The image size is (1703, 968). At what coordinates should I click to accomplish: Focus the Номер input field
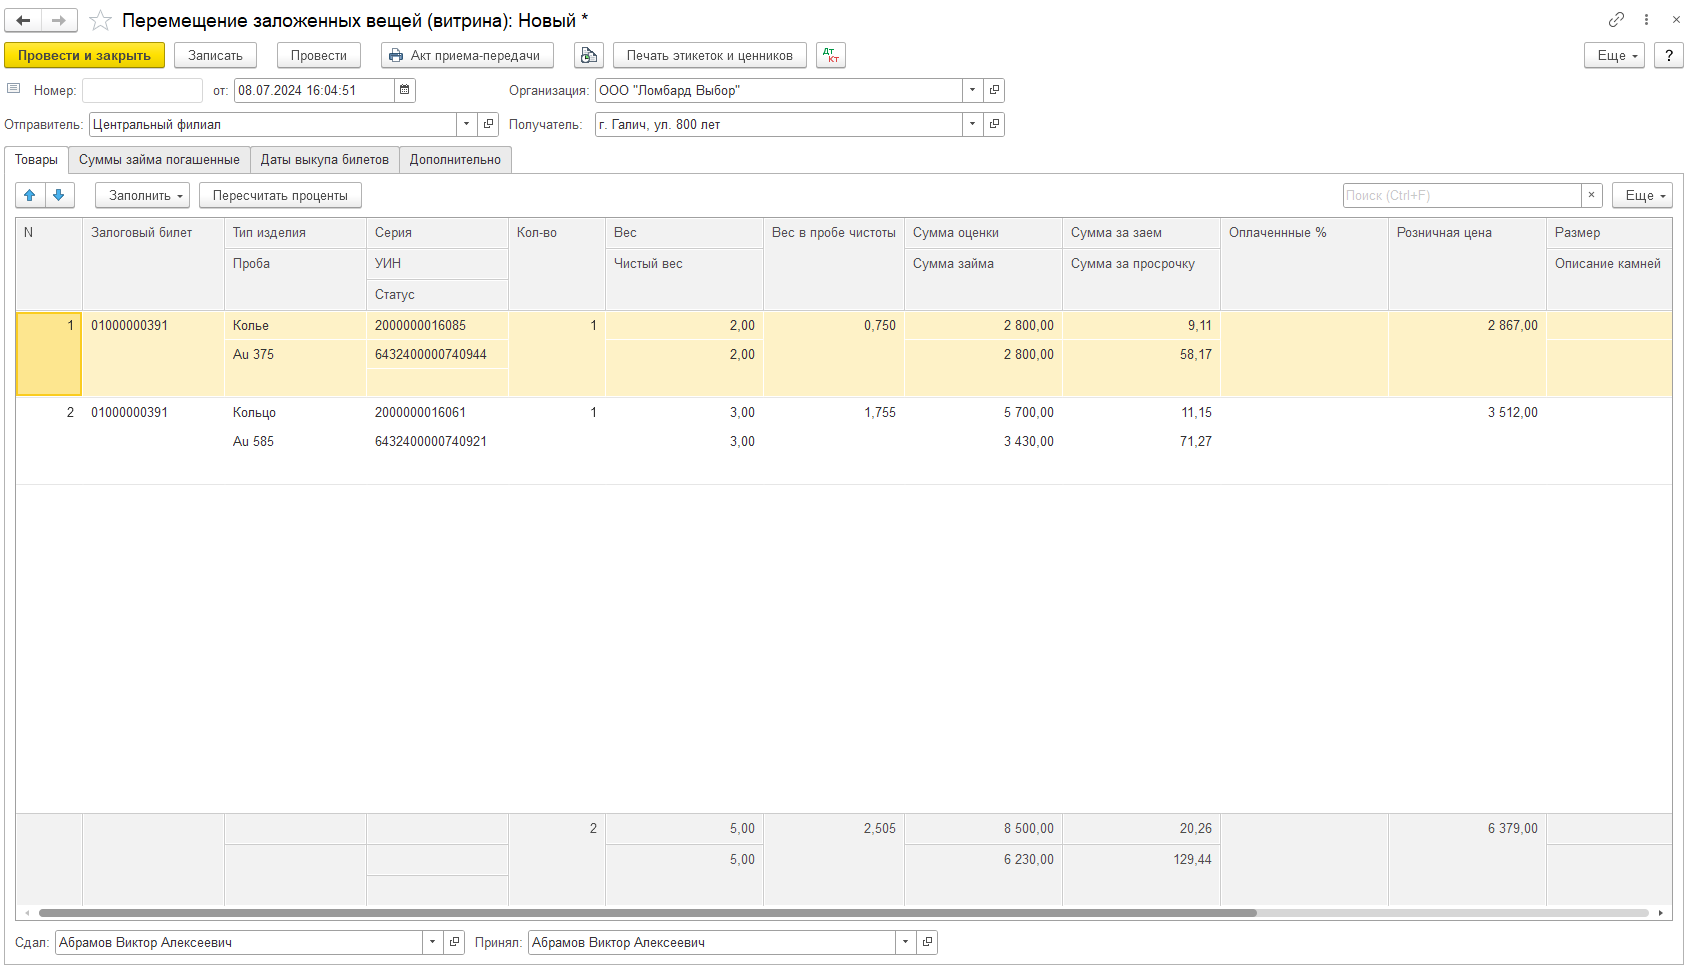pos(142,90)
